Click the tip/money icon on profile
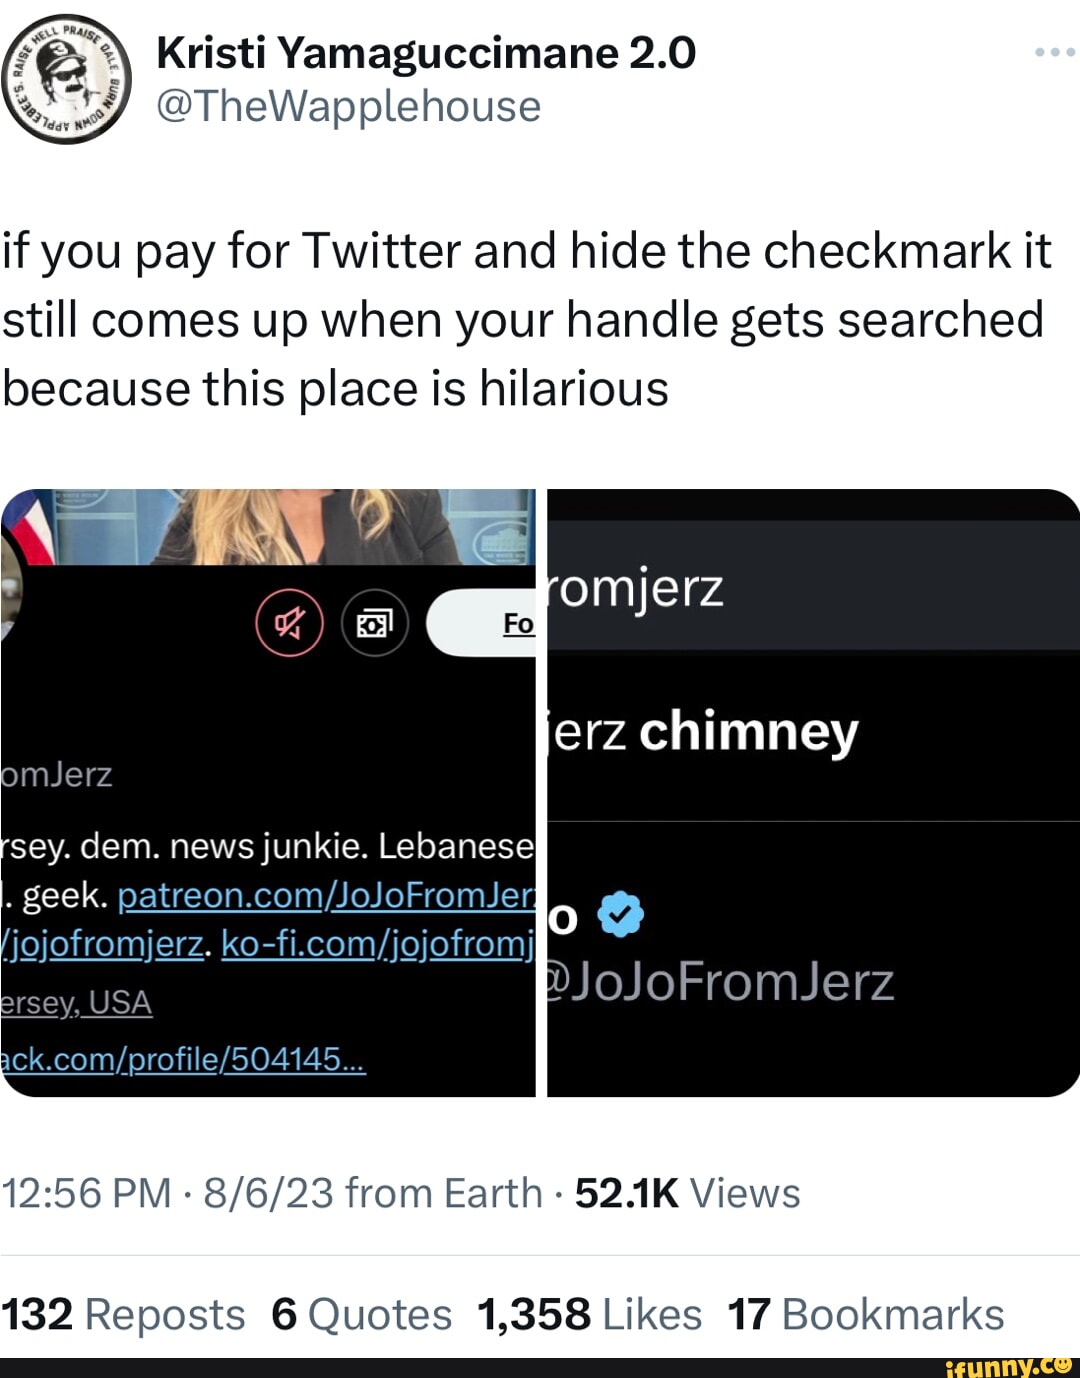 (x=375, y=623)
